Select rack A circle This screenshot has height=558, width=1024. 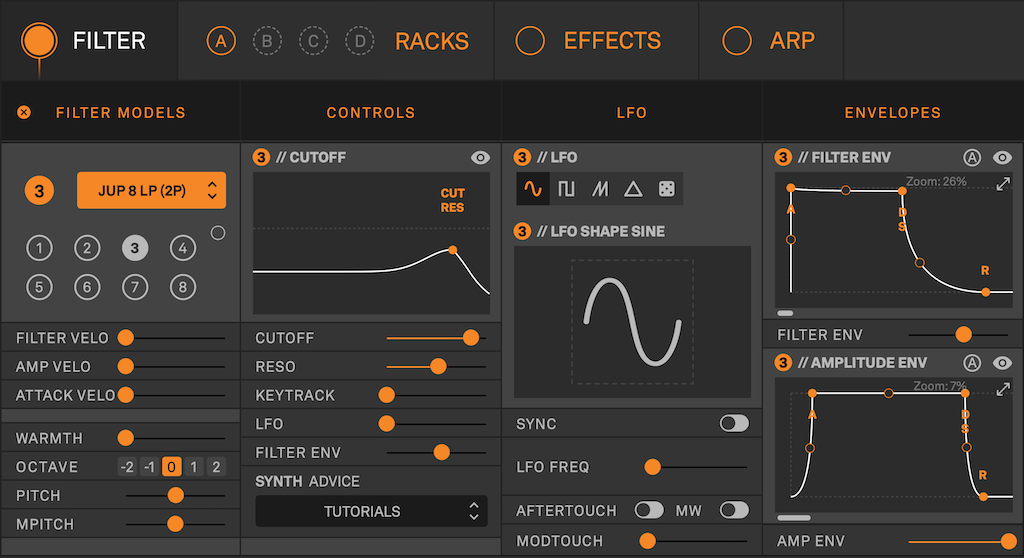[x=221, y=41]
